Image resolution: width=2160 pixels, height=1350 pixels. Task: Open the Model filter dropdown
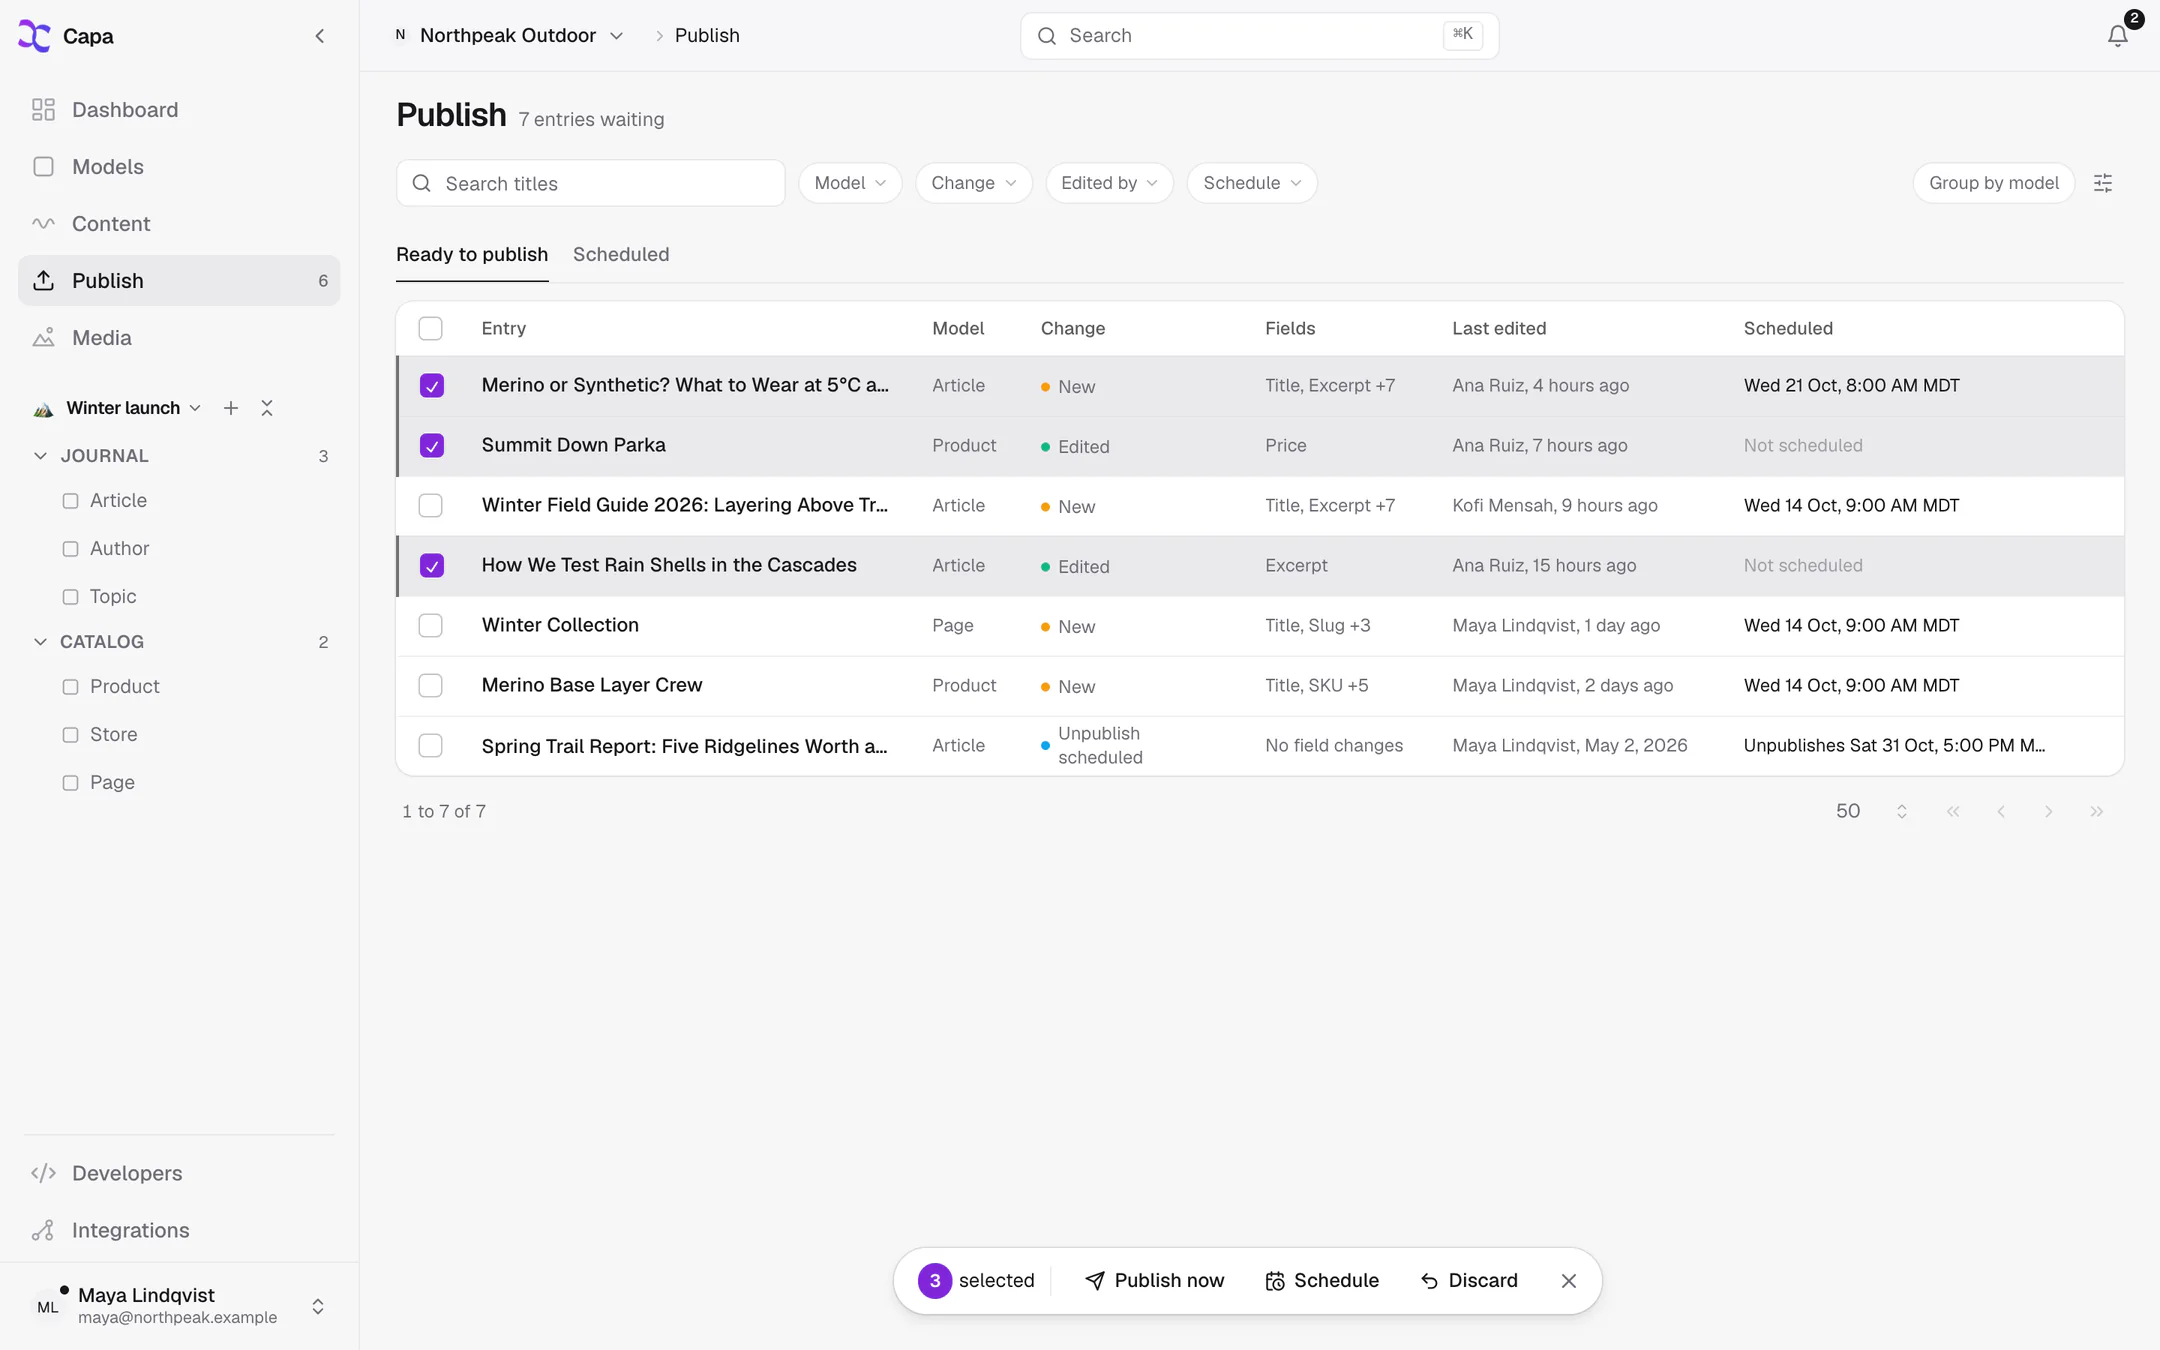850,183
